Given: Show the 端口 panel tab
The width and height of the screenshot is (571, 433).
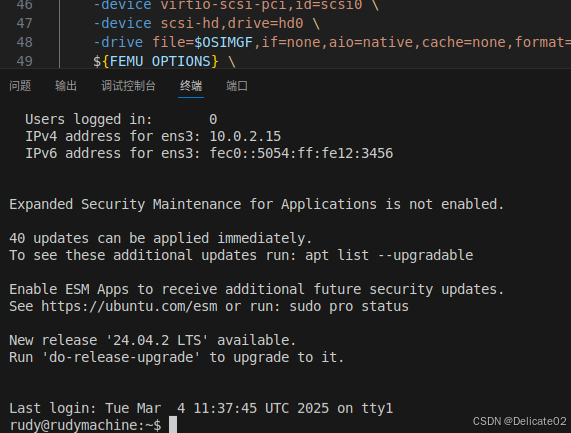Looking at the screenshot, I should (x=237, y=86).
